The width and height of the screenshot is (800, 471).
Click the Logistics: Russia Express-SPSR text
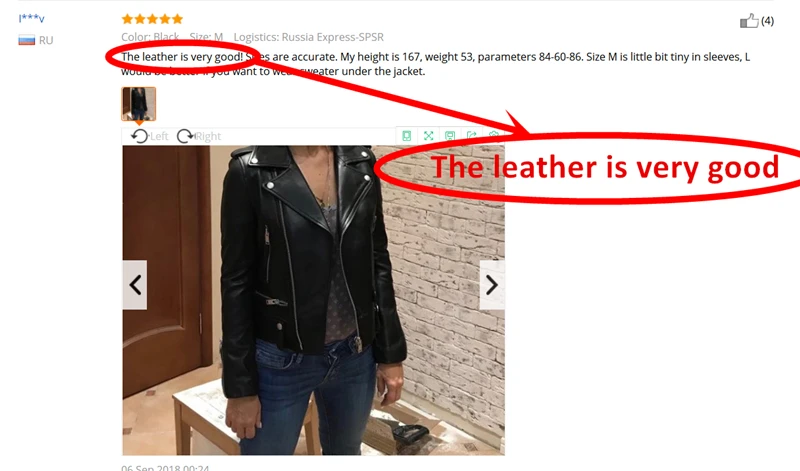coord(309,37)
